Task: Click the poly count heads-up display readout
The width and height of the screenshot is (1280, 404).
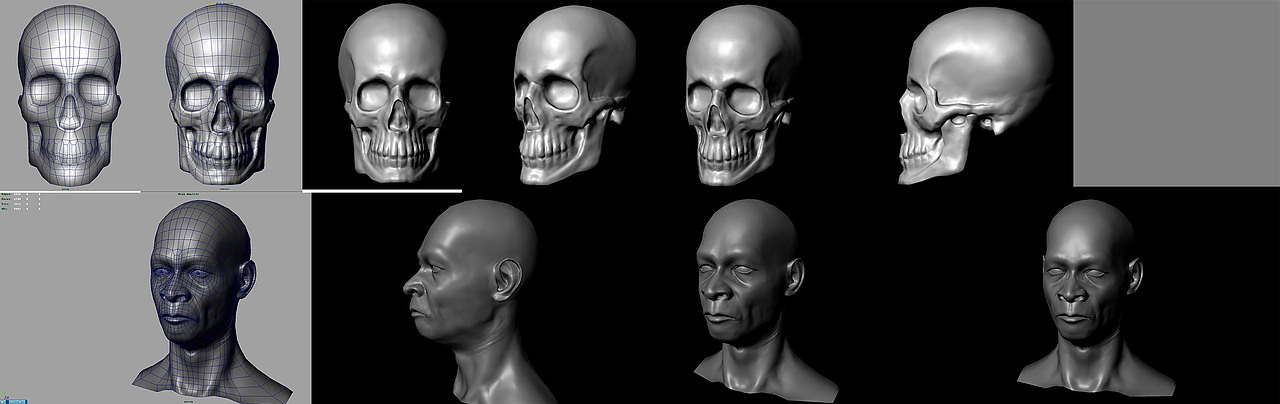Action: tap(20, 203)
